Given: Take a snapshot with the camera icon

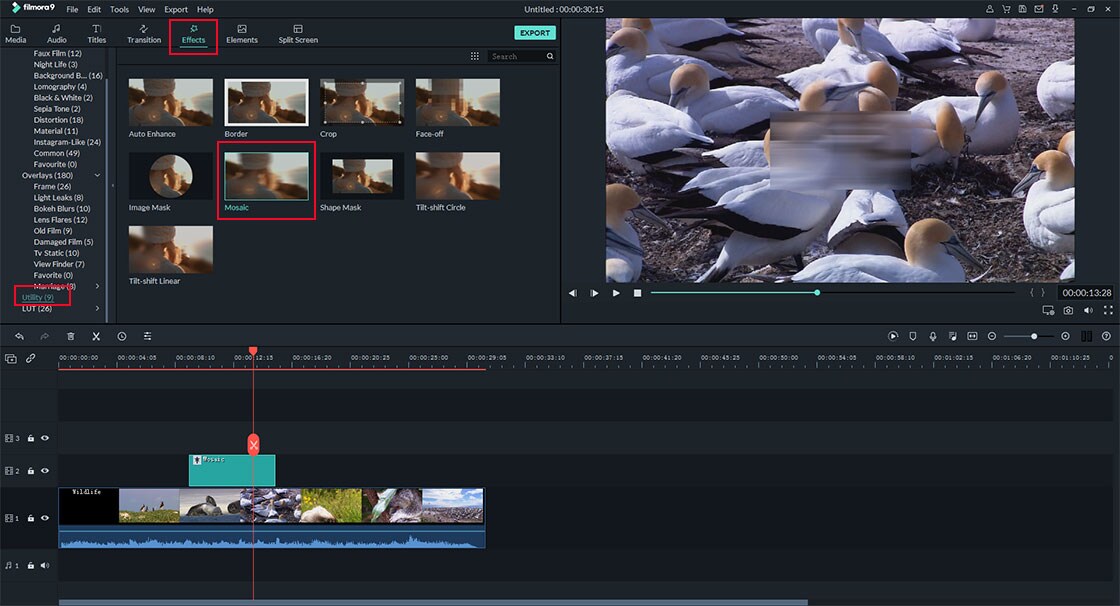Looking at the screenshot, I should (x=1068, y=310).
